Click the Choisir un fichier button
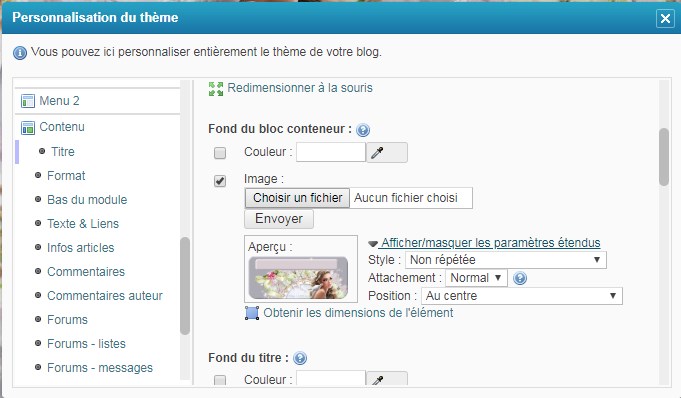 tap(297, 198)
